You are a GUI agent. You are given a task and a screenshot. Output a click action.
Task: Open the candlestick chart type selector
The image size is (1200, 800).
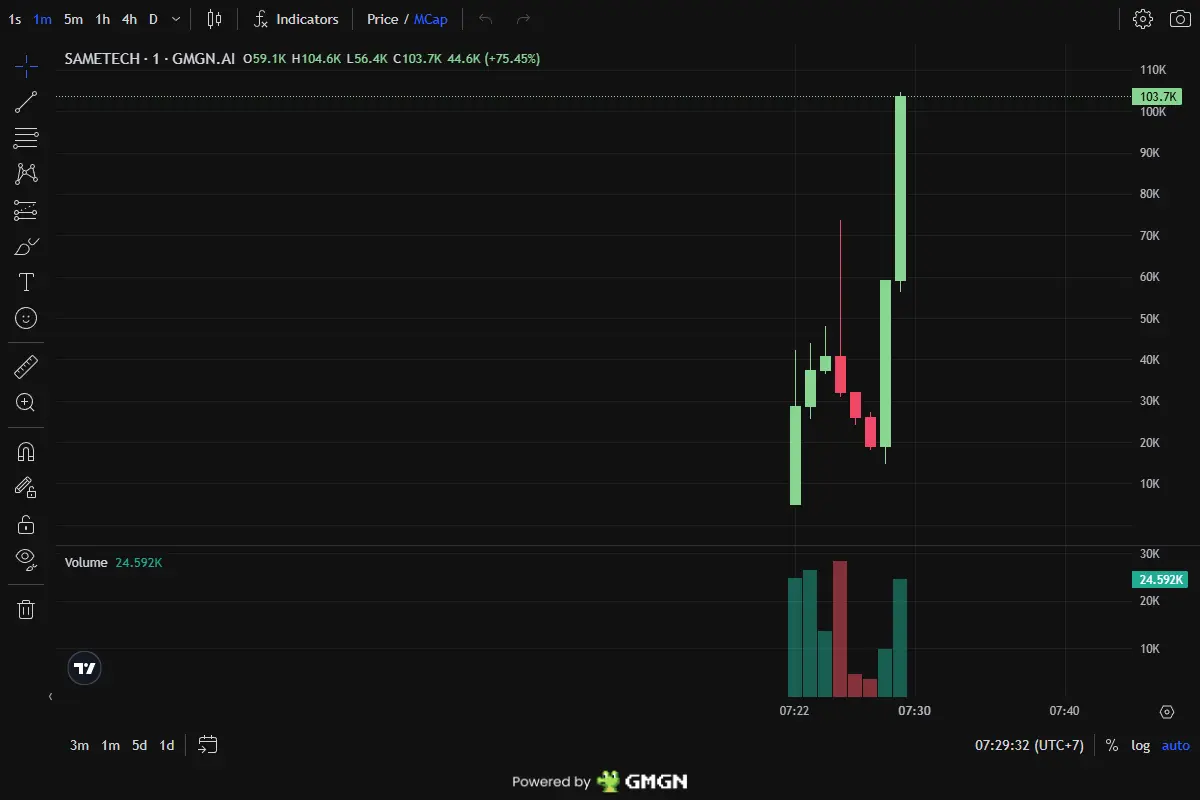point(215,19)
